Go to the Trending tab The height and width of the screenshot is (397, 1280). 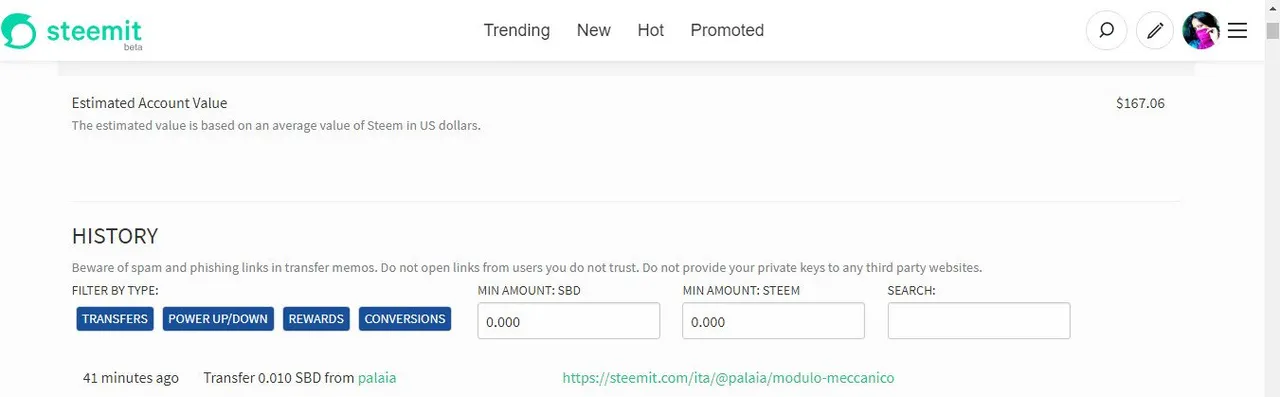517,30
